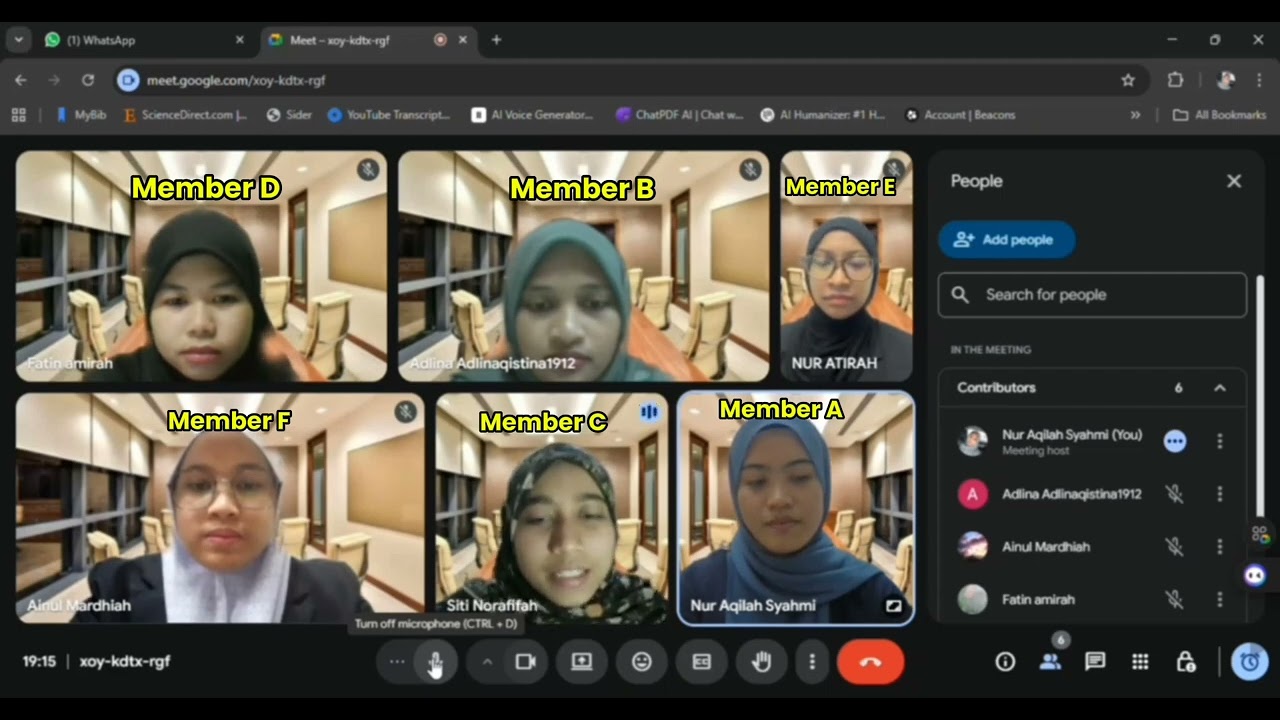Screen dimensions: 1280x720
Task: Focus the Search for people field
Action: pyautogui.click(x=1092, y=295)
